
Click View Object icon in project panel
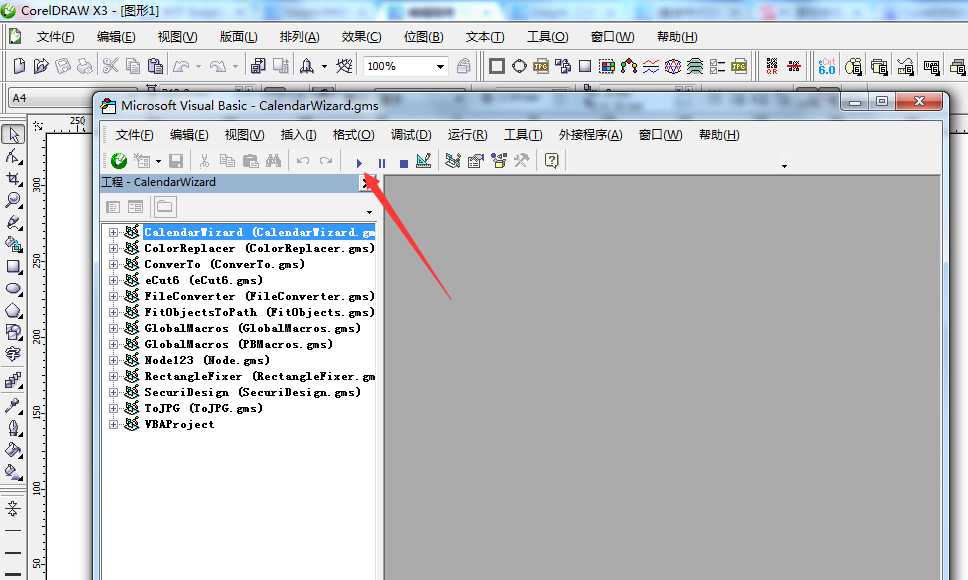(135, 207)
